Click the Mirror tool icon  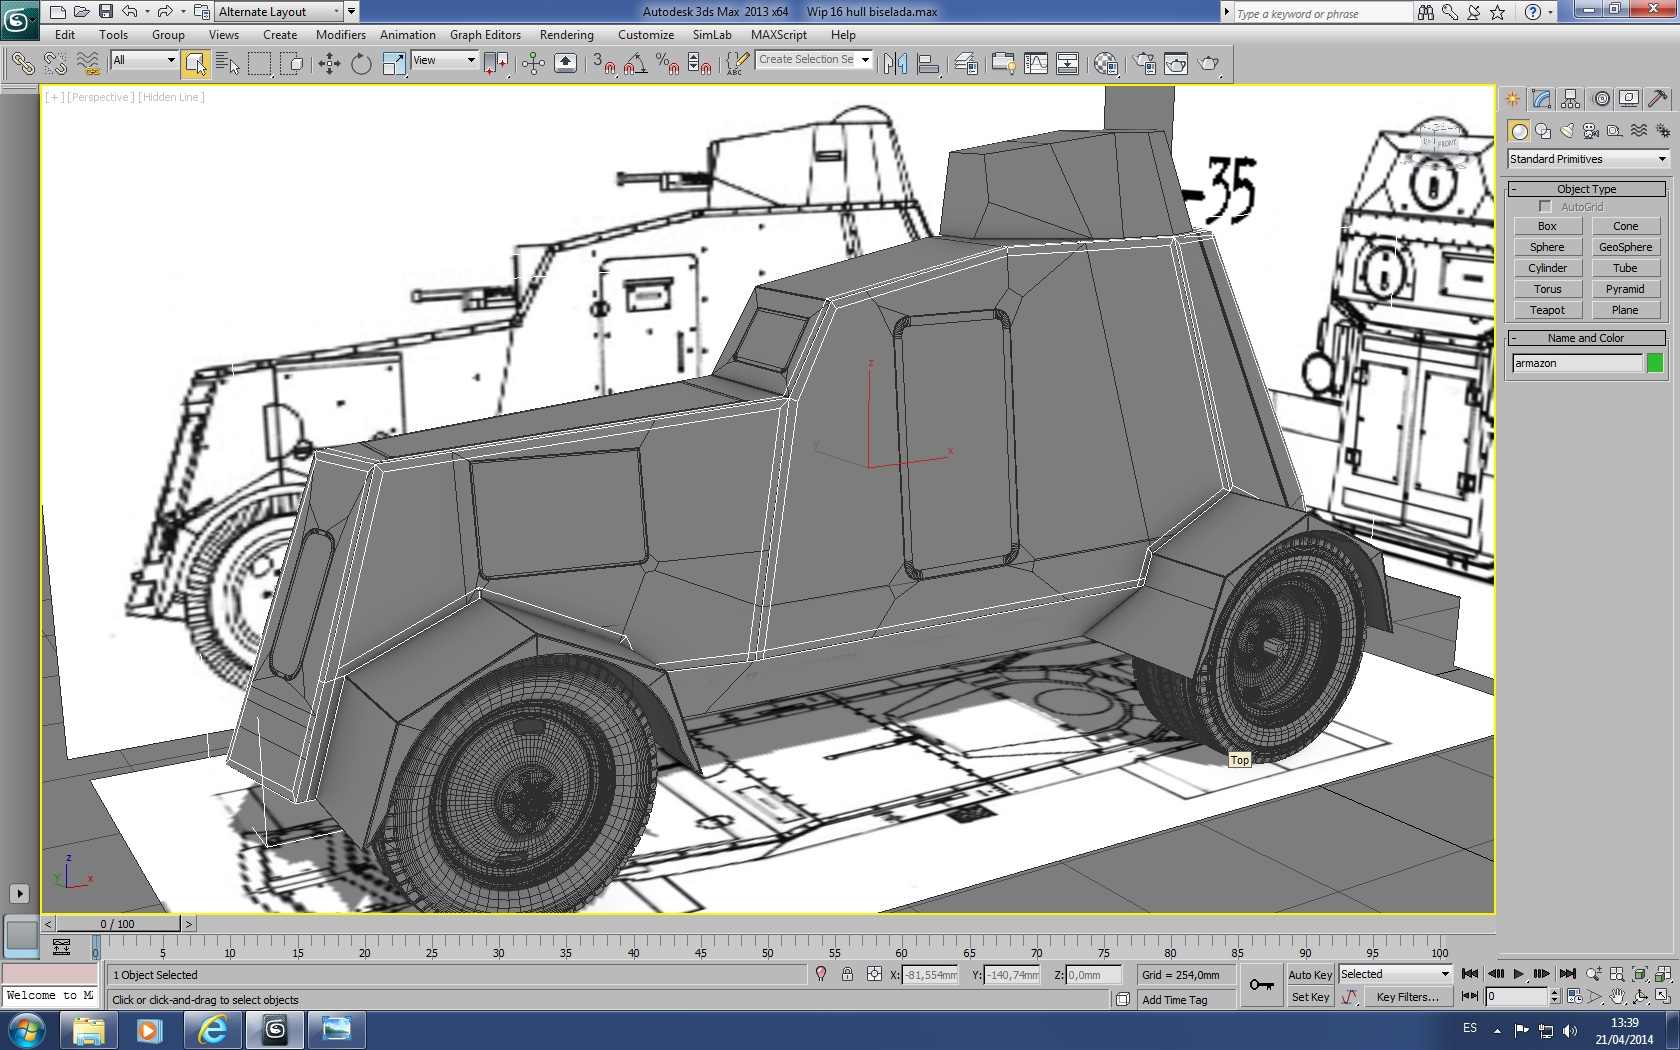tap(895, 64)
